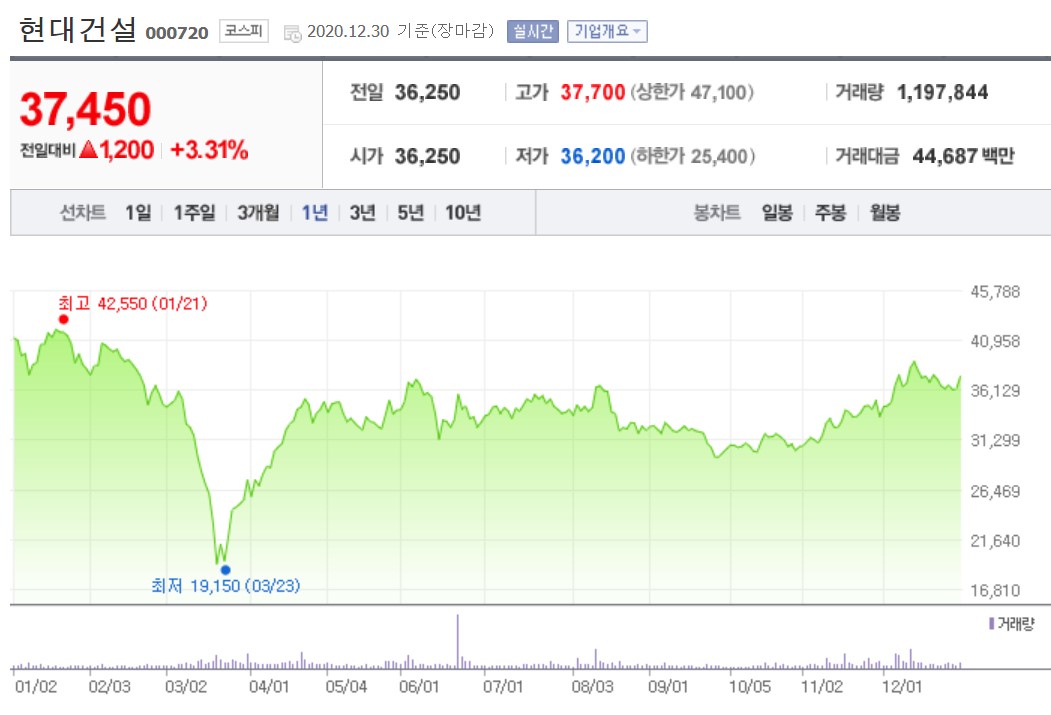Screen dimensions: 1051x715
Task: Click the current price 37,450
Action: 85,109
